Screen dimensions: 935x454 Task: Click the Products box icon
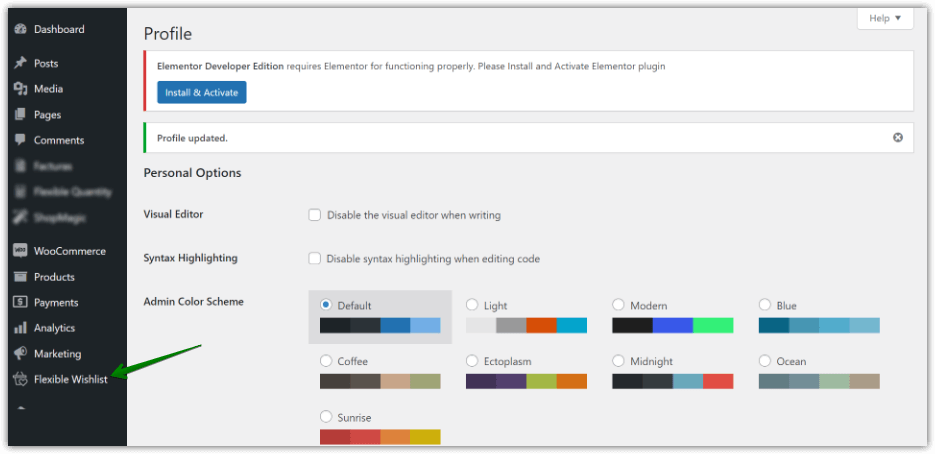point(20,277)
